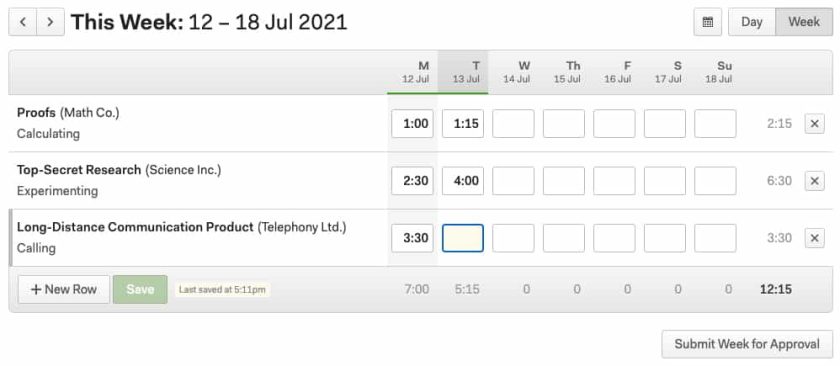Viewport: 840px width, 366px height.
Task: Go to next week arrow
Action: pos(50,22)
